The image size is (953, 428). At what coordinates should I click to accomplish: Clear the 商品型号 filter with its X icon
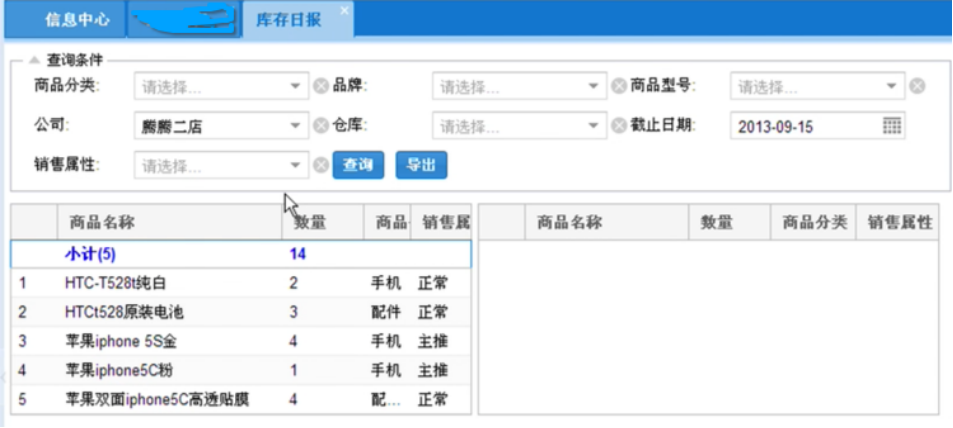[x=917, y=87]
